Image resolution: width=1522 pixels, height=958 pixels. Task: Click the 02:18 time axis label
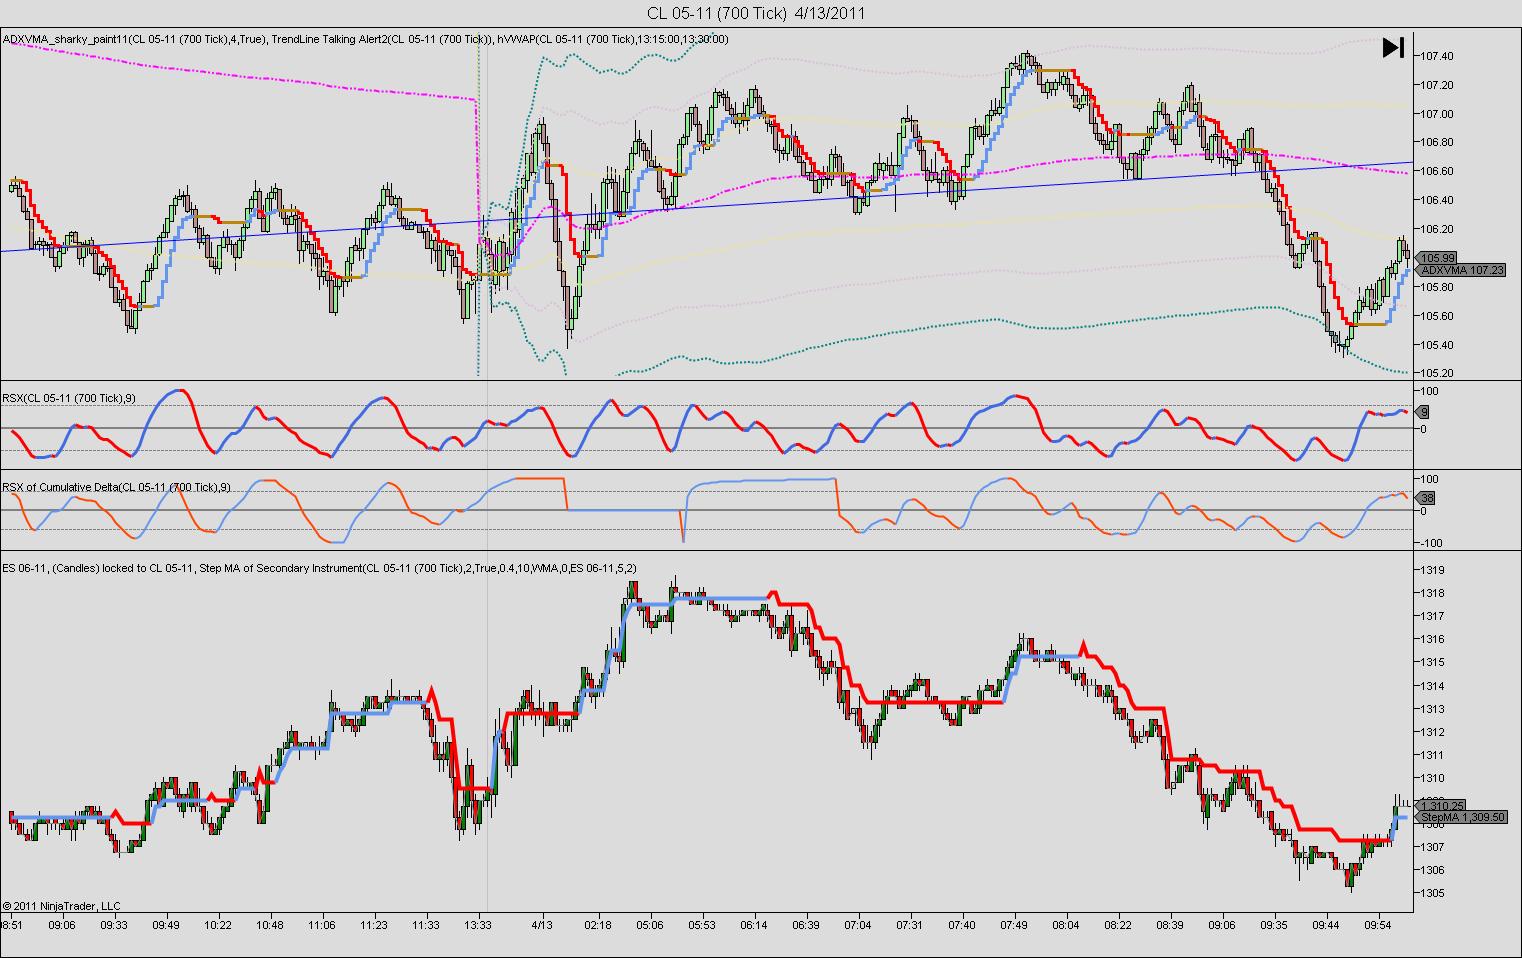point(598,925)
